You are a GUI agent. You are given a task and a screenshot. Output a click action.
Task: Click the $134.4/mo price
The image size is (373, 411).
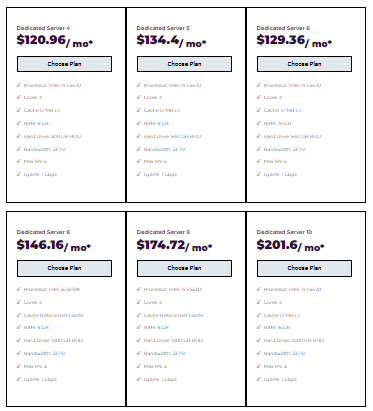tap(171, 41)
